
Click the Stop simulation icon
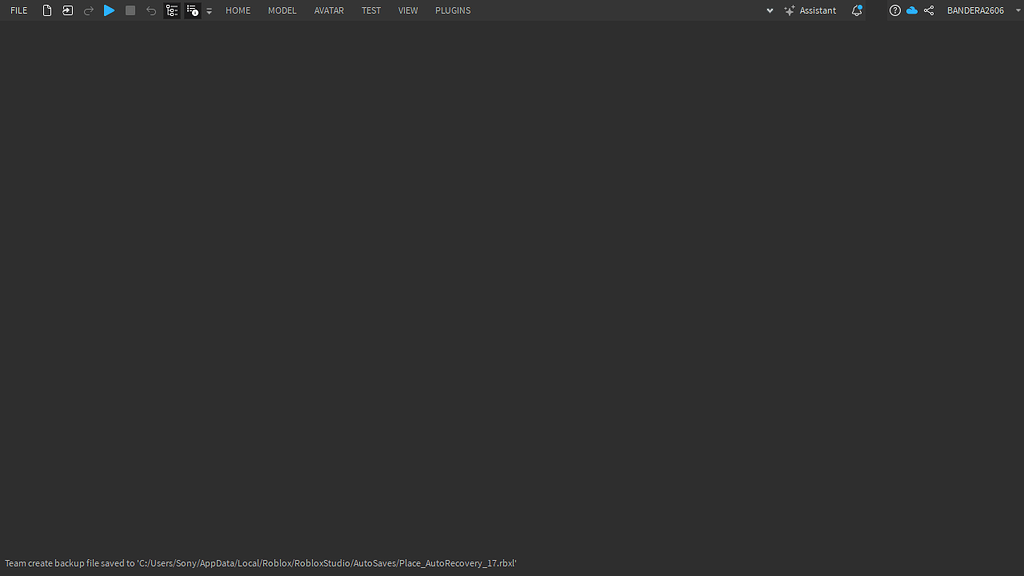130,10
